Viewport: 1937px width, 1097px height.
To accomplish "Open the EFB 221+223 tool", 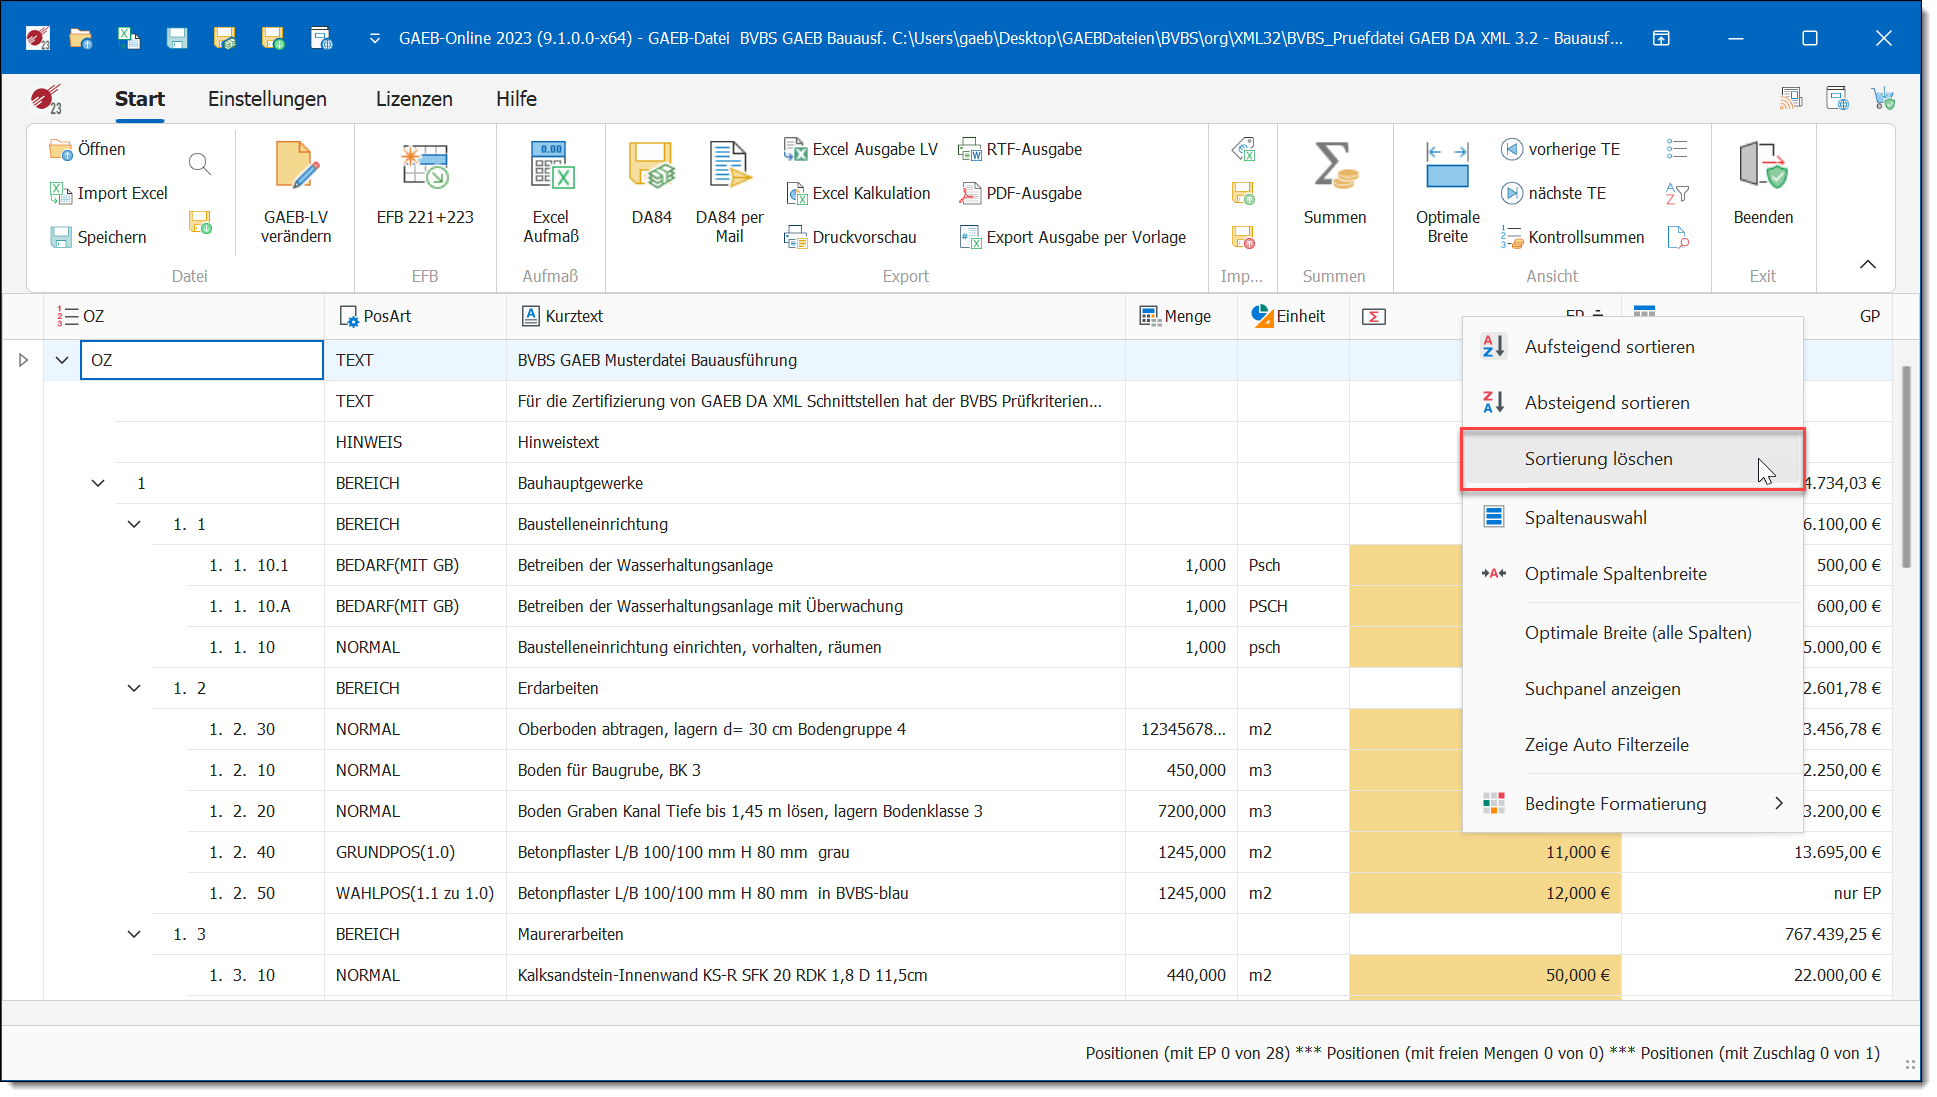I will pos(425,167).
